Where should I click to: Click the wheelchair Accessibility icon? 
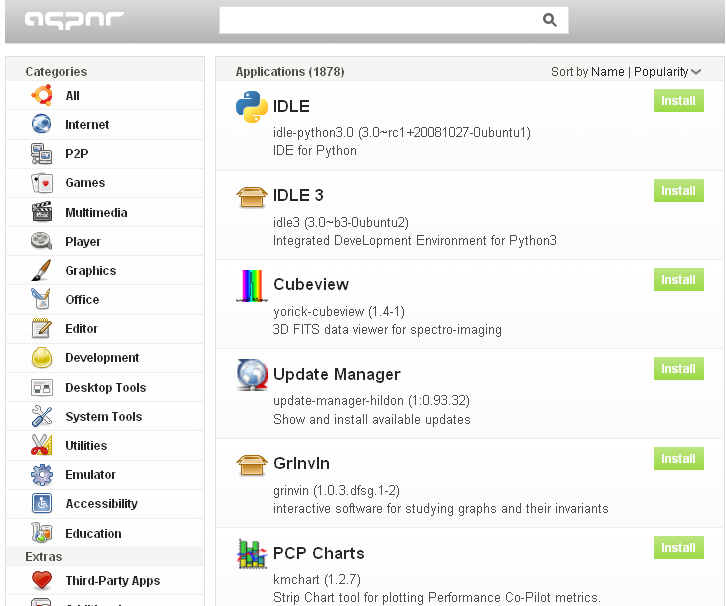coord(42,503)
